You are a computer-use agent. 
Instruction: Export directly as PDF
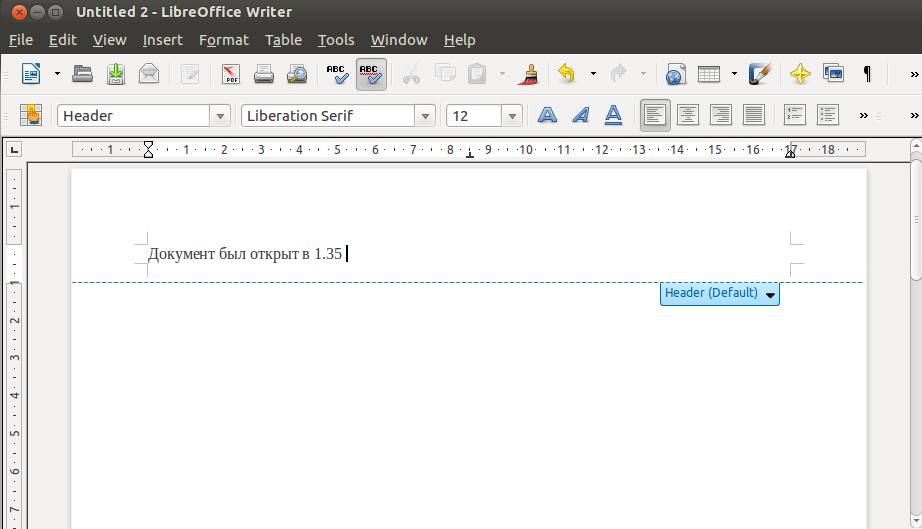pyautogui.click(x=230, y=74)
